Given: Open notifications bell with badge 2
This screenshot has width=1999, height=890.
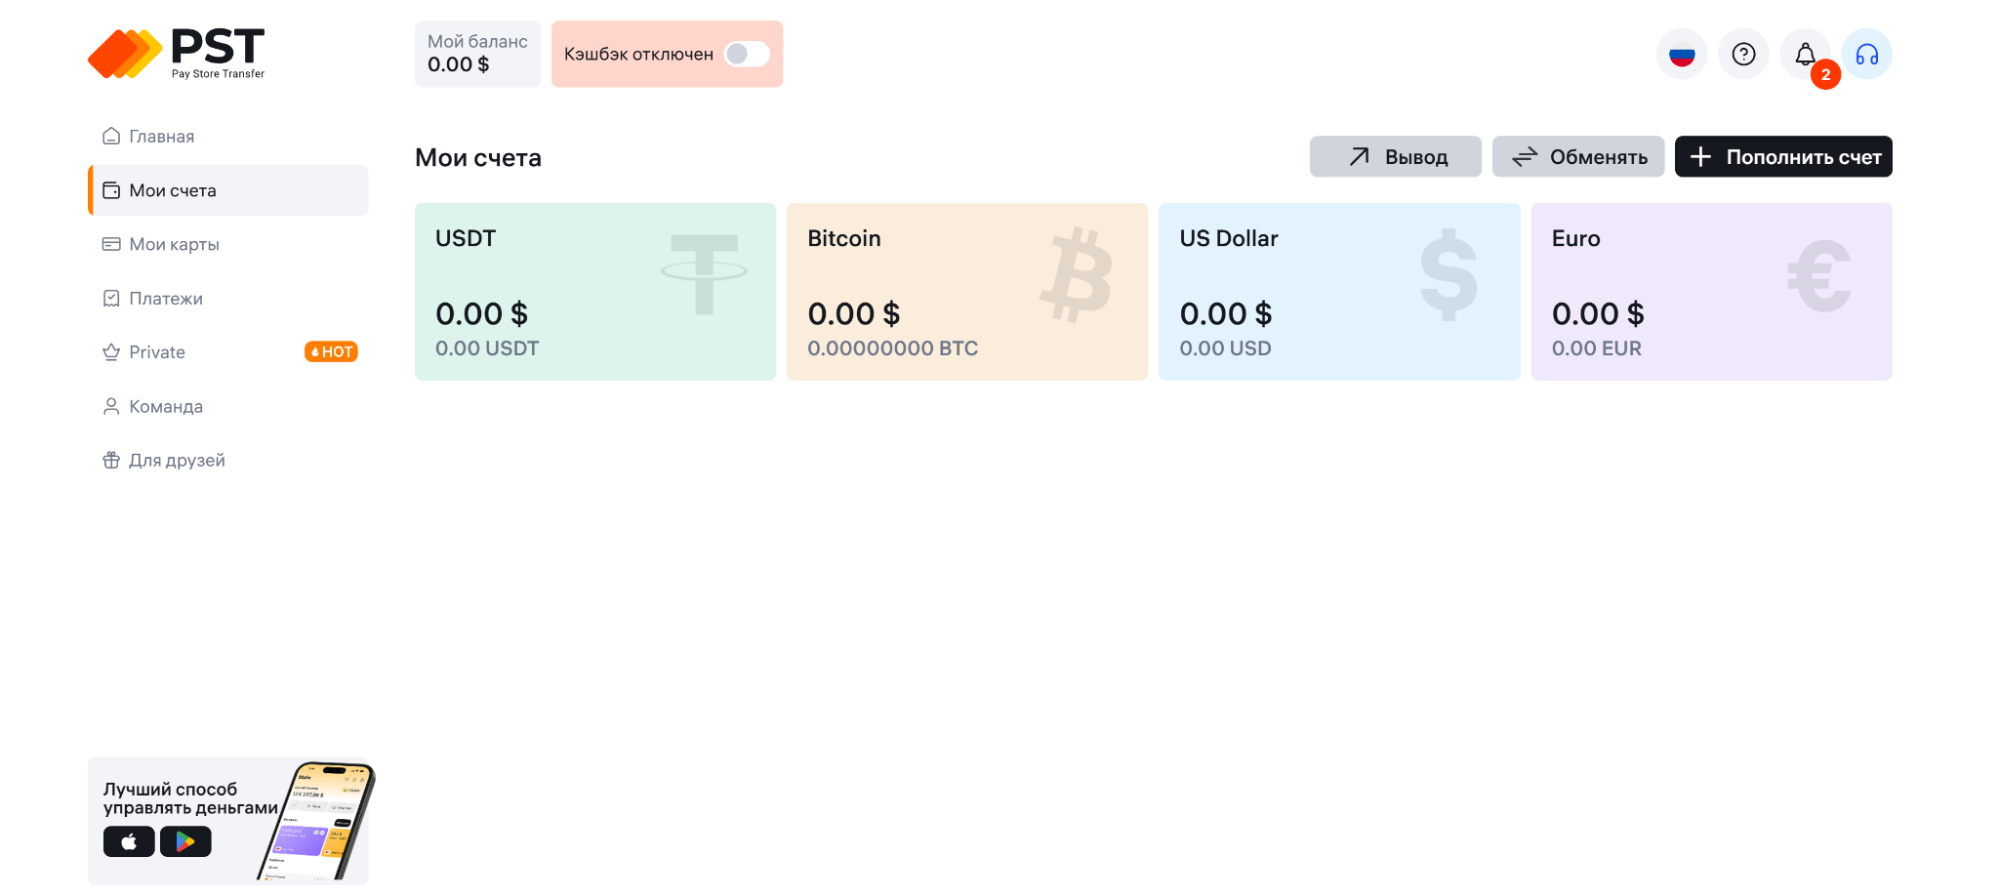Looking at the screenshot, I should pos(1806,54).
